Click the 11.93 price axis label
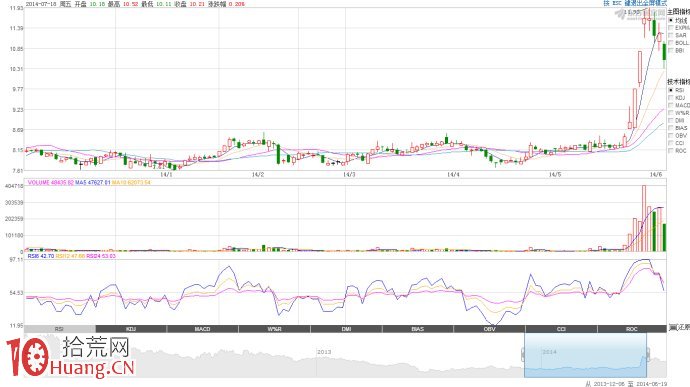The width and height of the screenshot is (690, 387). tap(16, 8)
